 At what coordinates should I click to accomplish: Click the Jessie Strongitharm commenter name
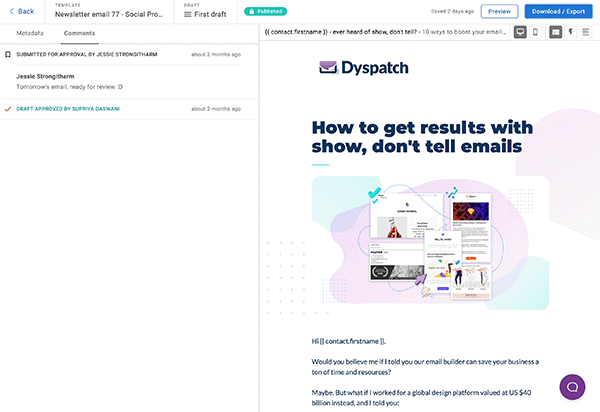point(45,77)
